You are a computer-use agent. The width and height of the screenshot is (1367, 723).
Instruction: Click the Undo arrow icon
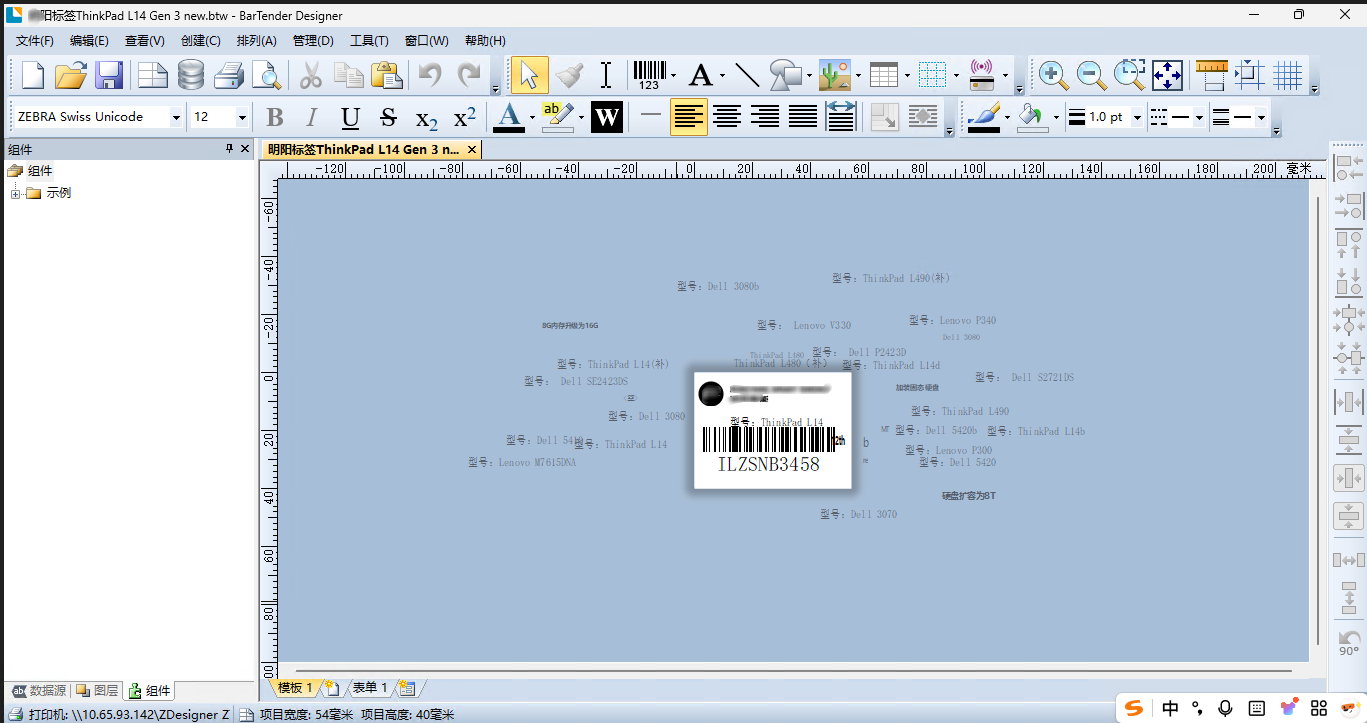pos(430,75)
